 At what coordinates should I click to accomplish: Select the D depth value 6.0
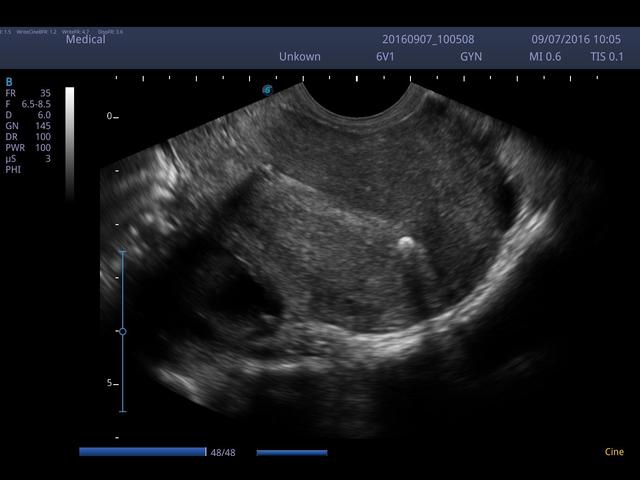(44, 115)
